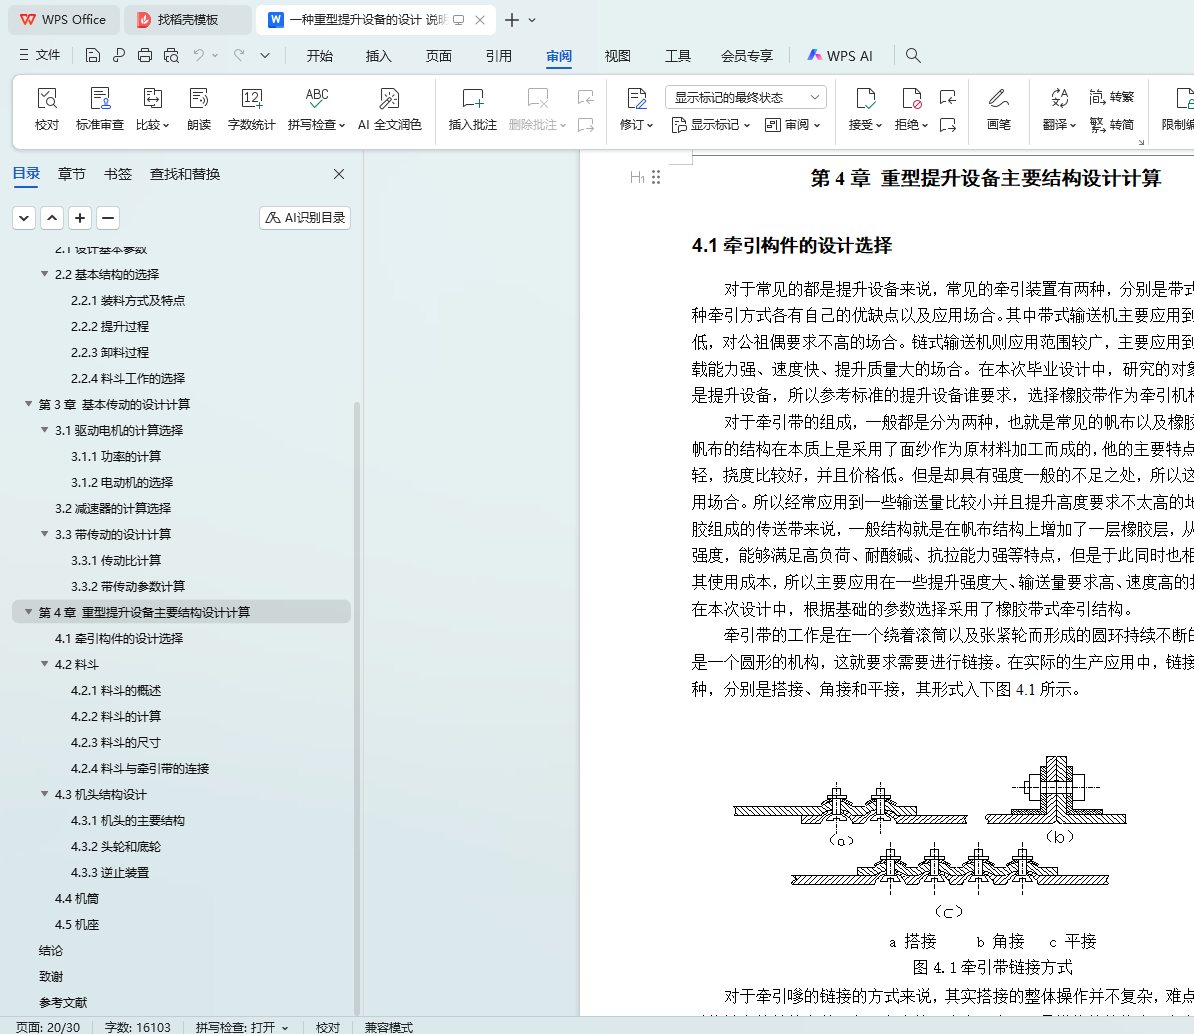Screen dimensions: 1194x1034
Task: Open the 会员专享 ribbon tab
Action: 747,56
